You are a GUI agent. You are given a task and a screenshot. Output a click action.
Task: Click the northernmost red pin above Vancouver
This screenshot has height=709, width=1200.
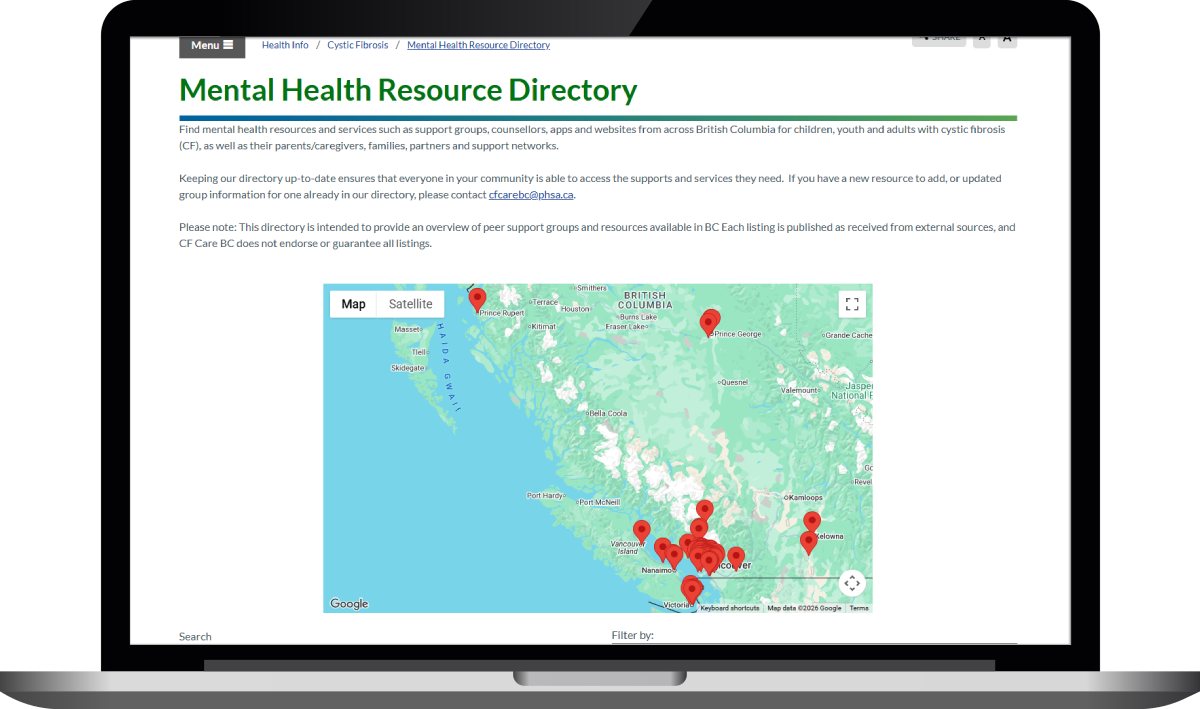coord(705,511)
